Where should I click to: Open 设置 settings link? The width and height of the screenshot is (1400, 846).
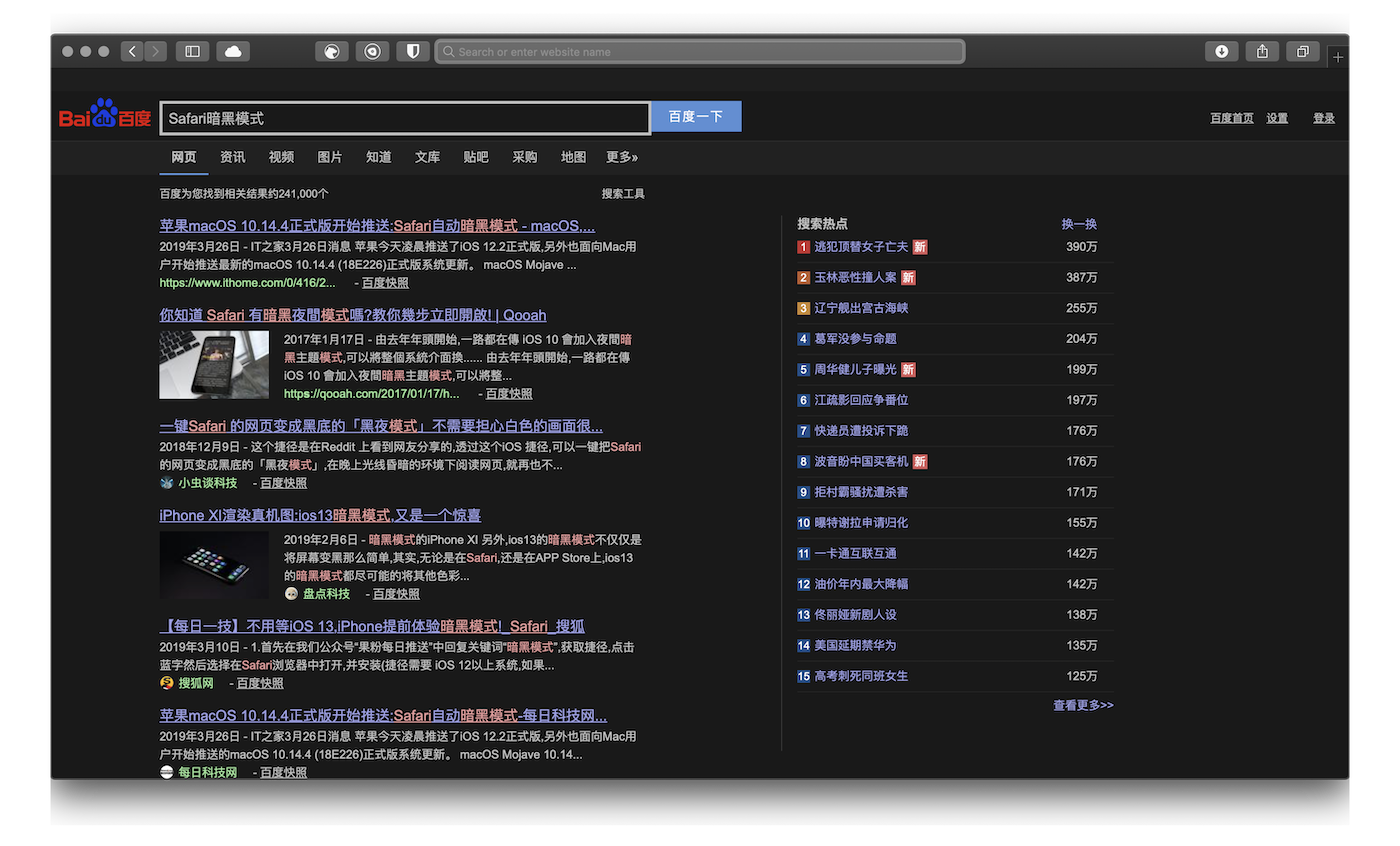coord(1277,118)
